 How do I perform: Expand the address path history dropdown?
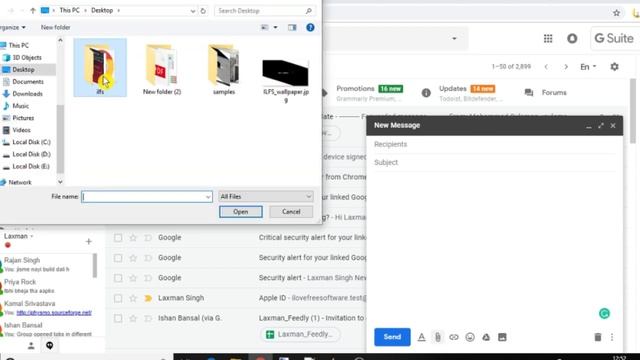pyautogui.click(x=193, y=11)
